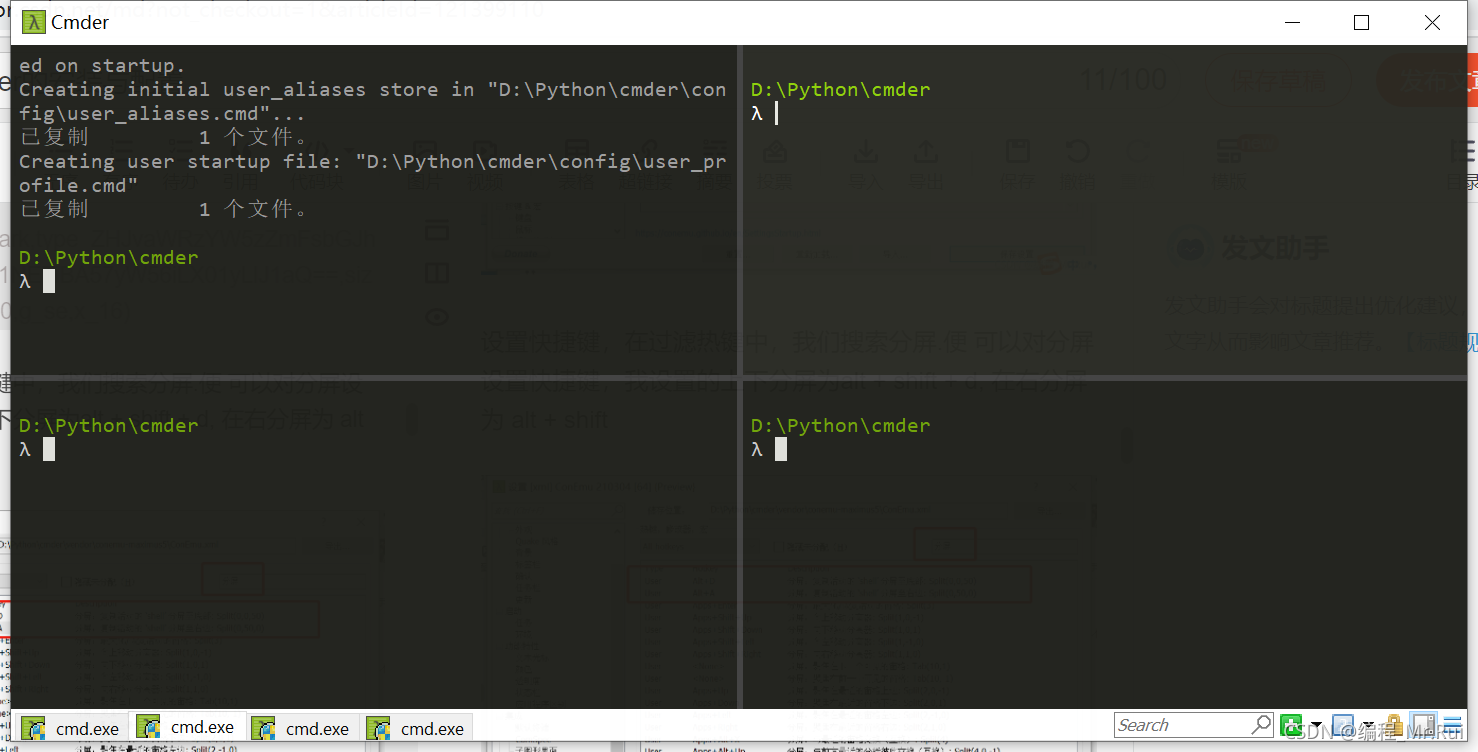Click the 'ed on startup.' line
Screen dimensions: 1478x752
click(102, 65)
